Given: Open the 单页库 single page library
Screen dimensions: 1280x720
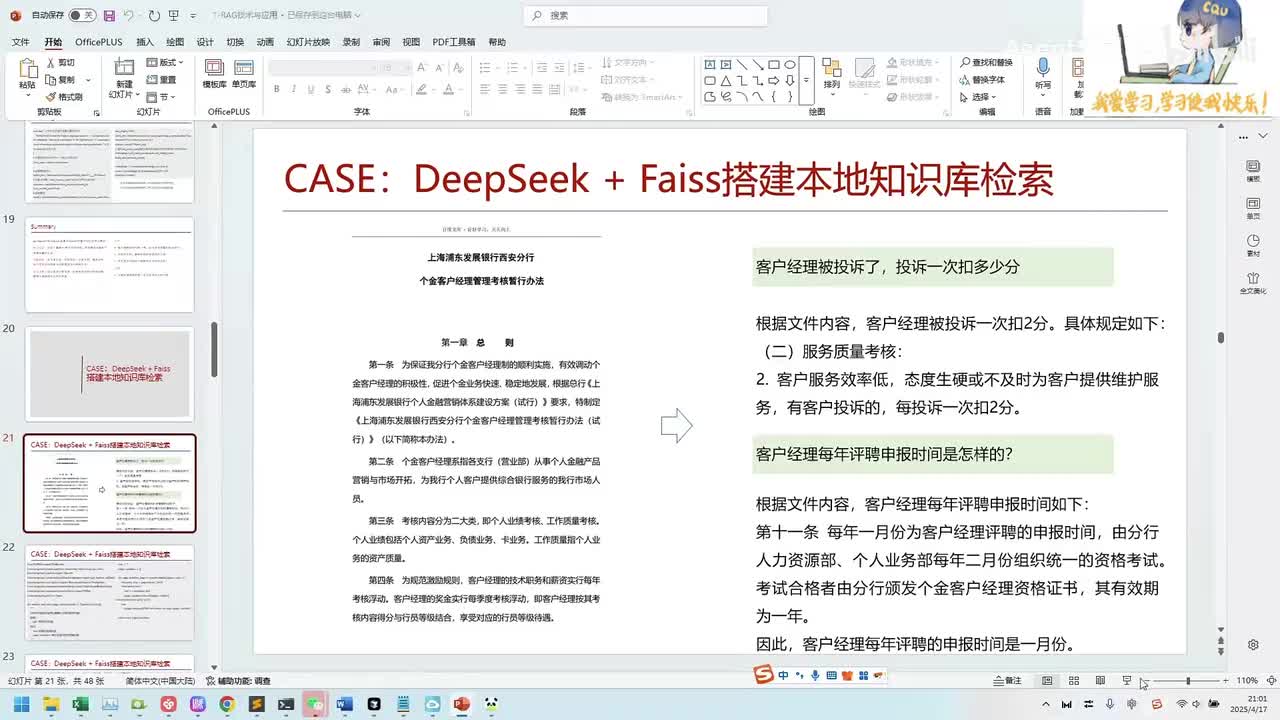Looking at the screenshot, I should [x=243, y=74].
